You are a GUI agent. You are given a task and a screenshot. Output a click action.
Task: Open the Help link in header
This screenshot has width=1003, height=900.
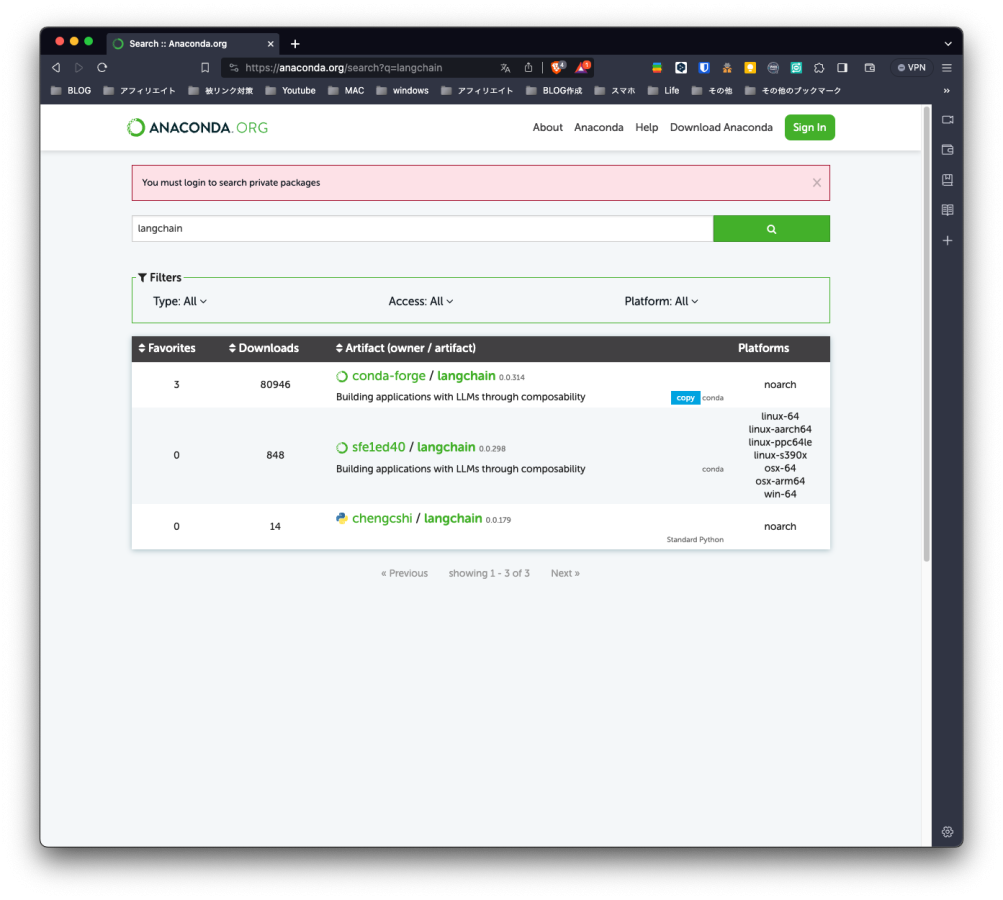point(647,127)
